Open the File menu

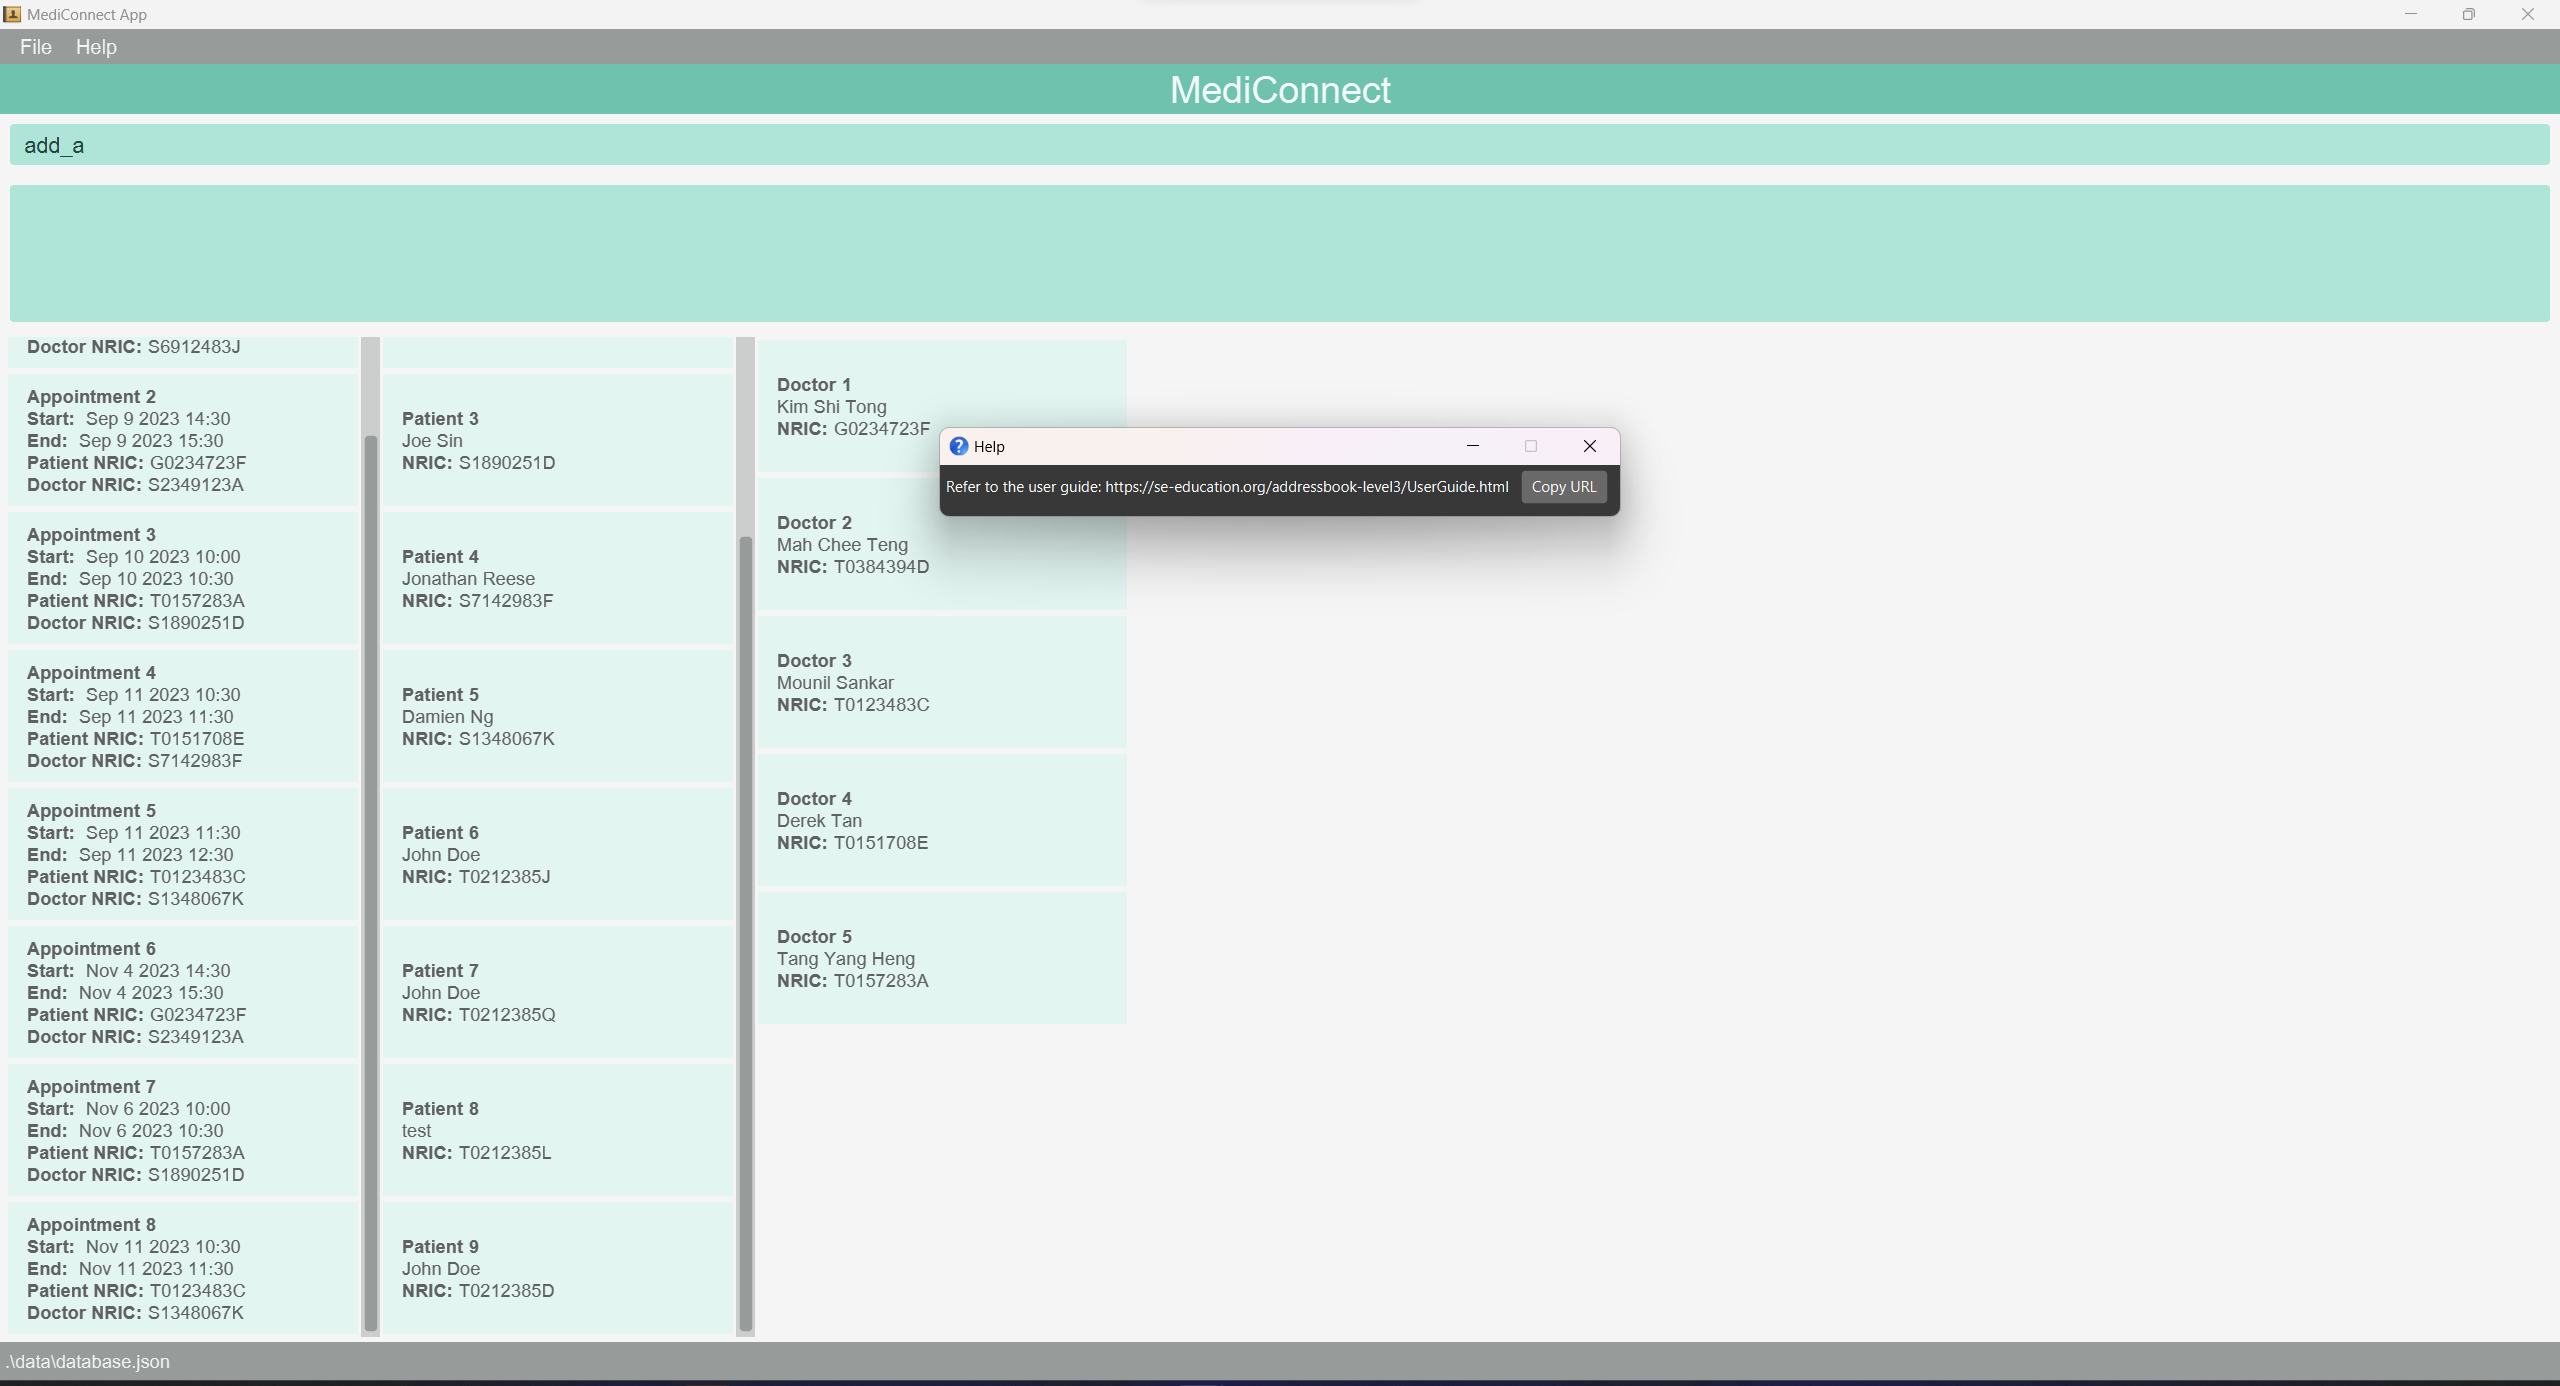click(35, 47)
